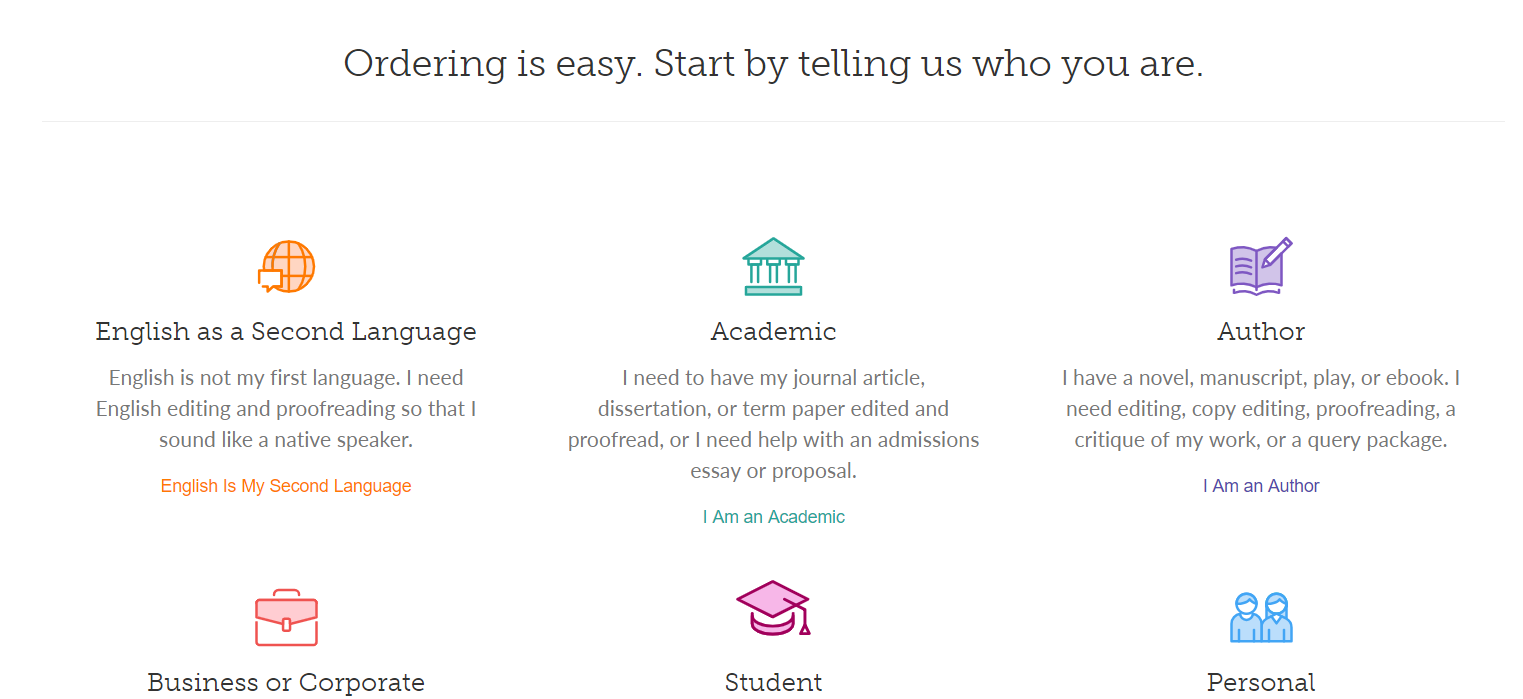Click the Author heading
The image size is (1523, 699).
1261,331
